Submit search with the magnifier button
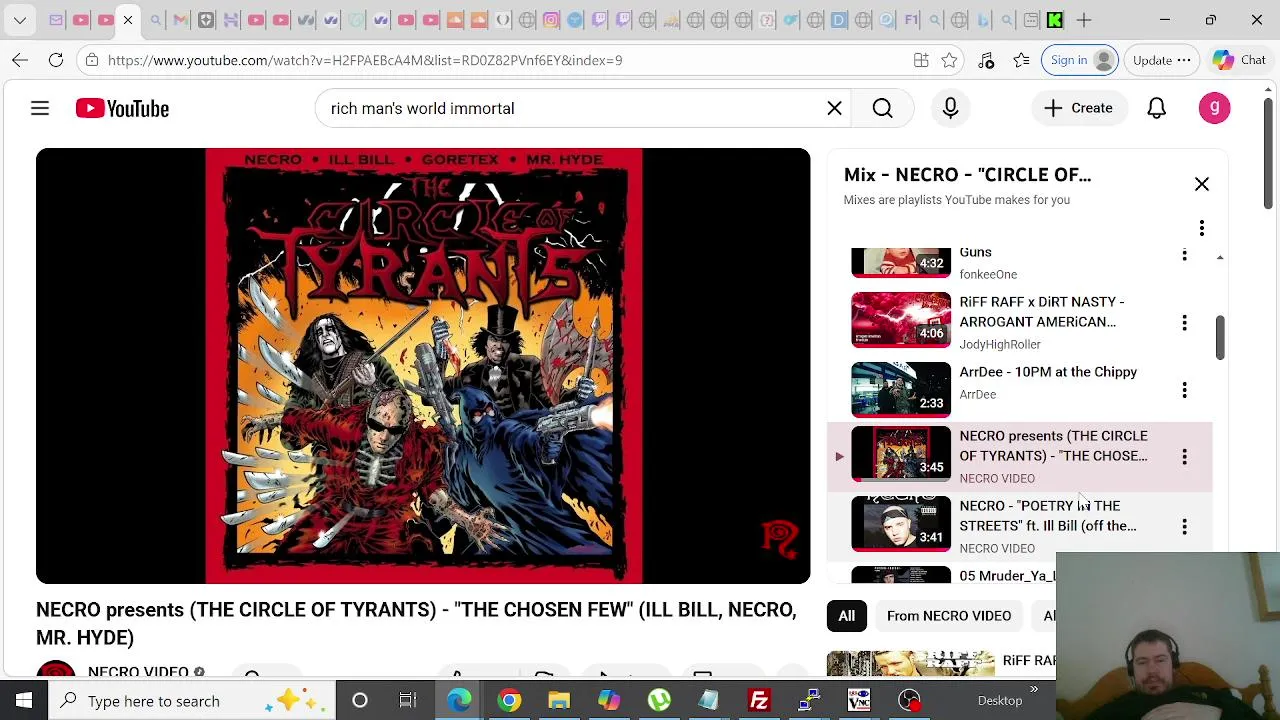1280x720 pixels. point(882,108)
